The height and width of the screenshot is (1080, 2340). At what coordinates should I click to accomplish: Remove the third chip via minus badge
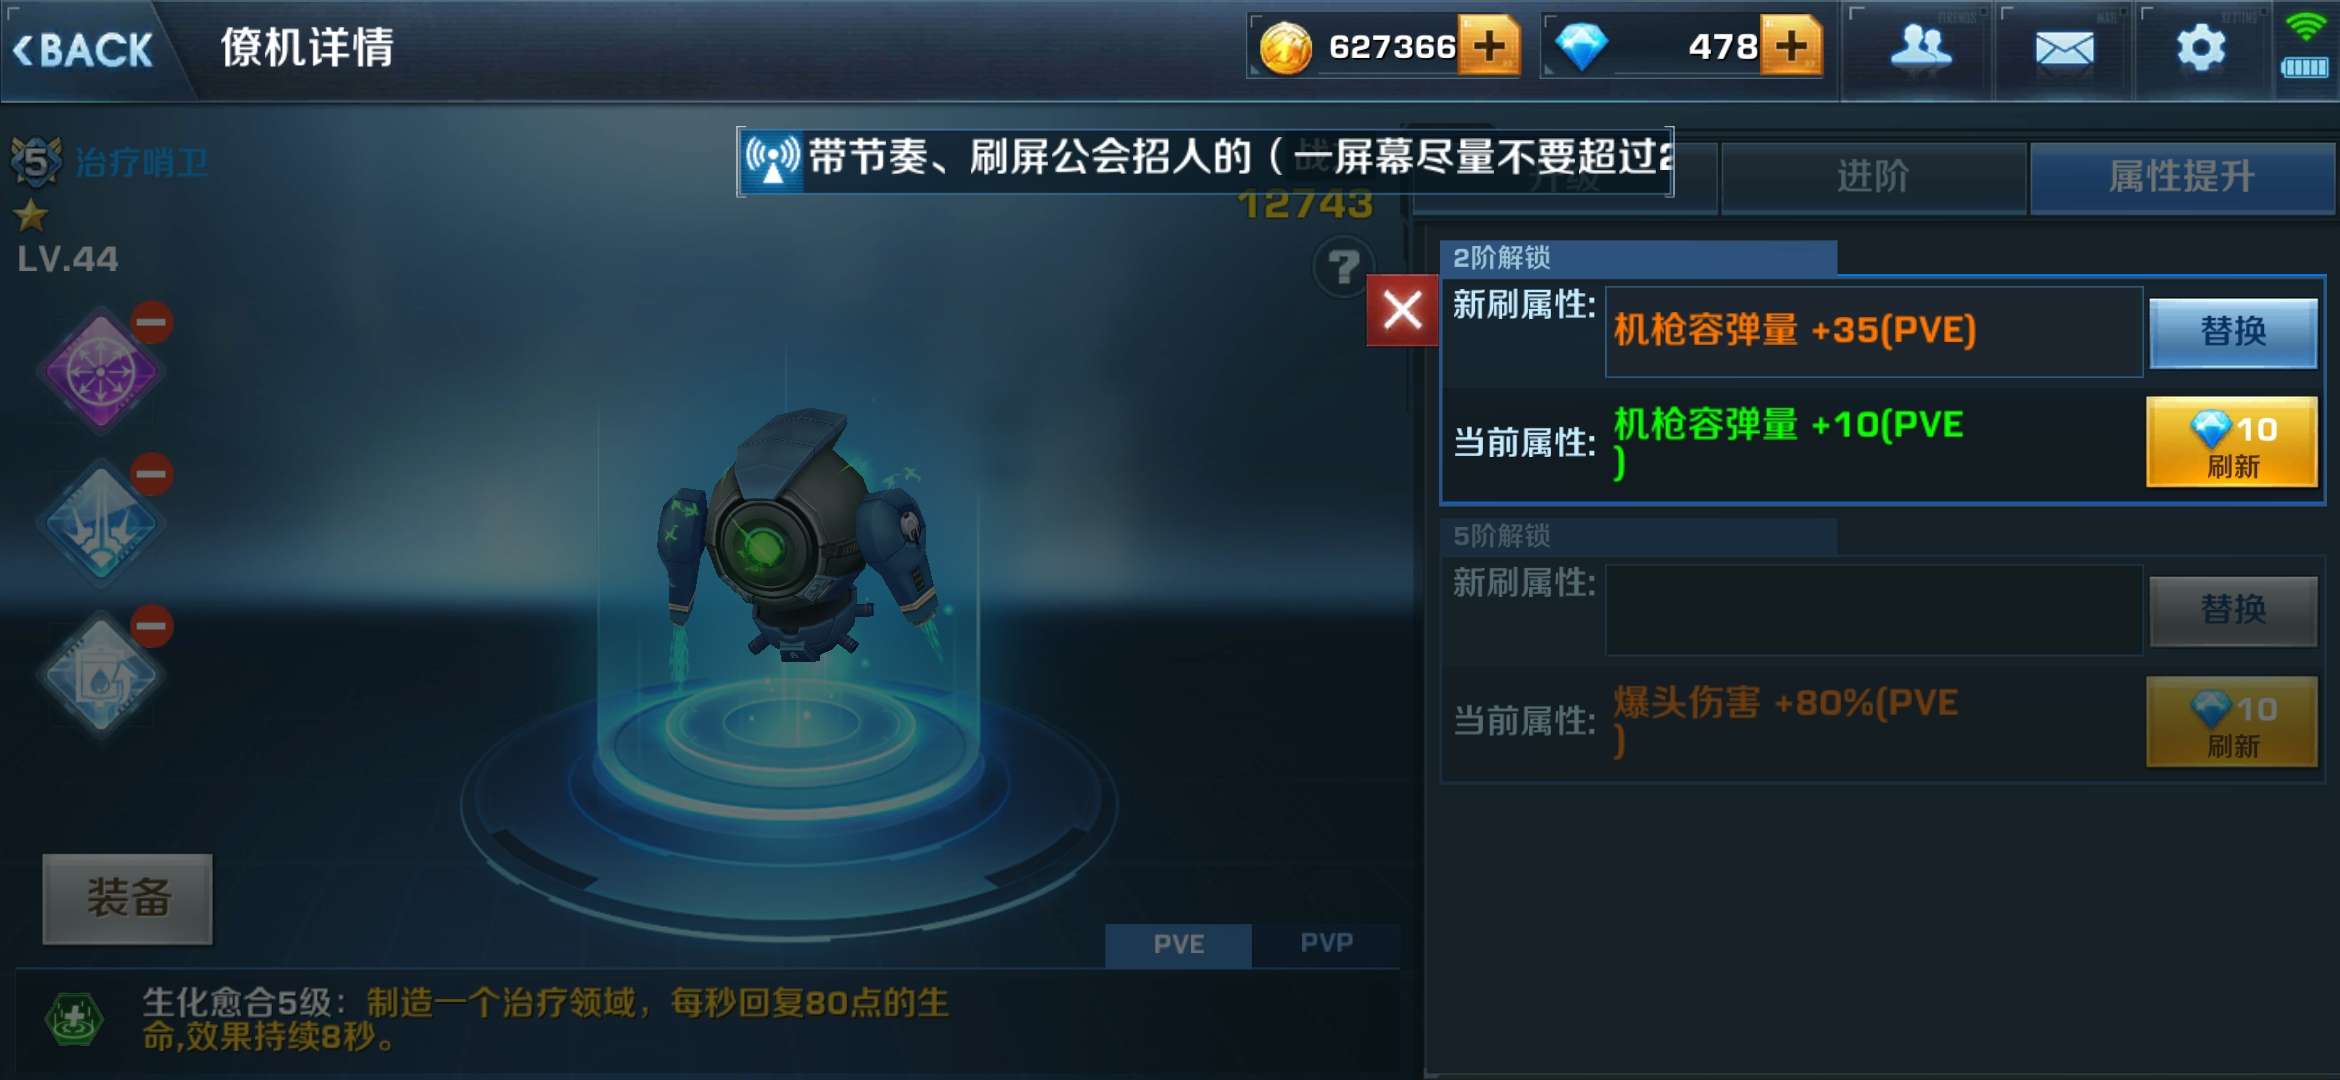(152, 626)
